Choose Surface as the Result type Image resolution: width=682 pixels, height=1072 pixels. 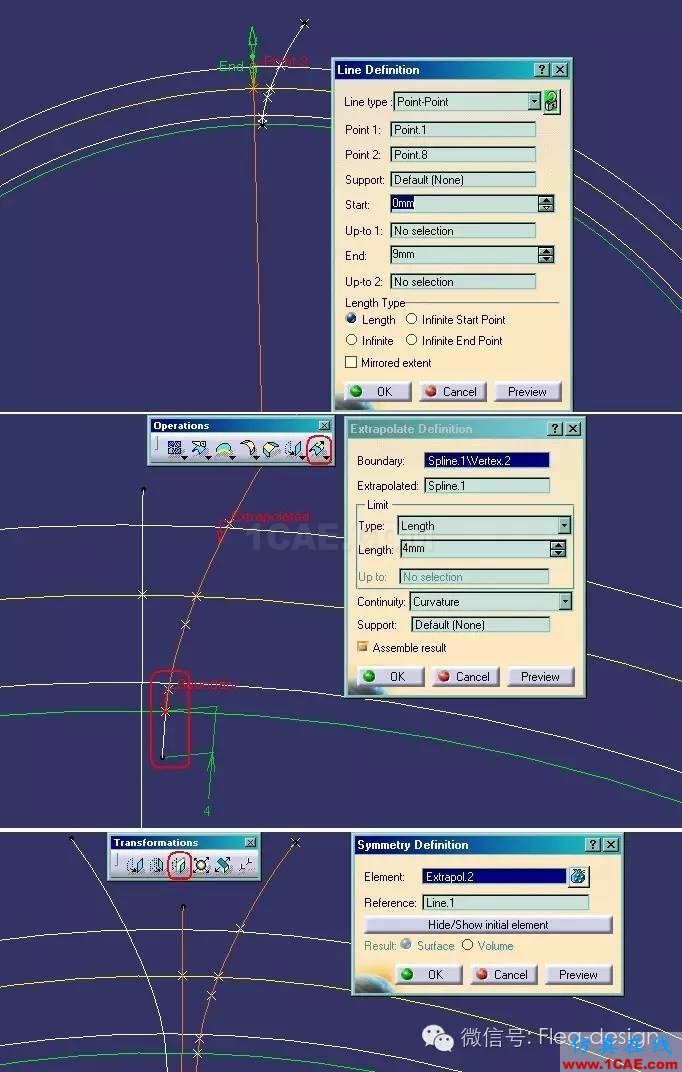(x=406, y=945)
